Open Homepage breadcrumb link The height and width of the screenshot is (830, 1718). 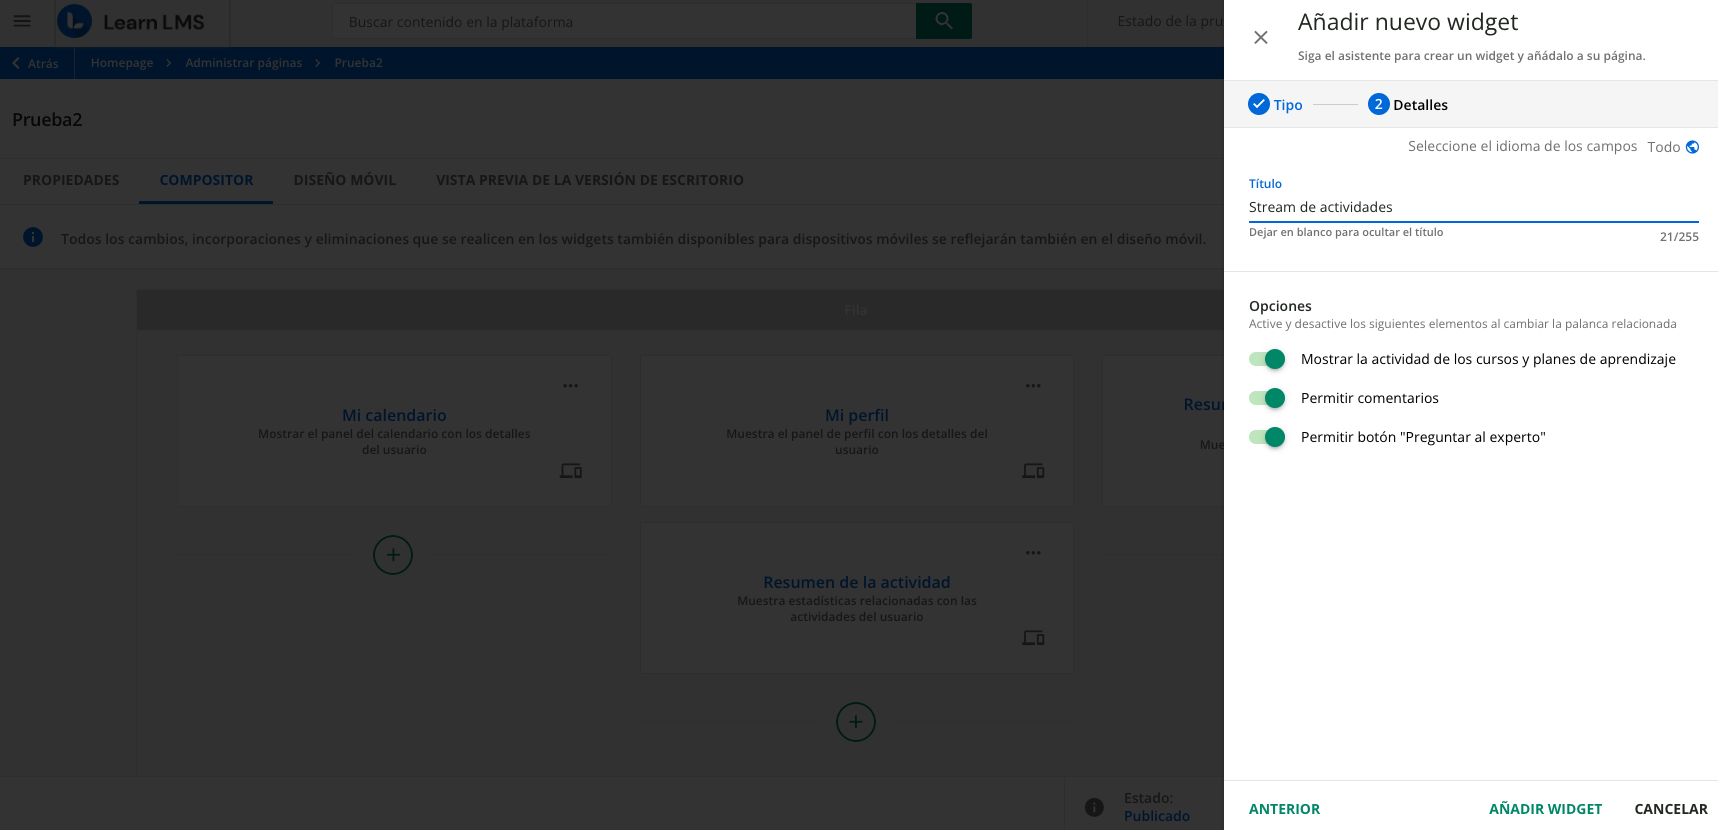click(x=122, y=63)
